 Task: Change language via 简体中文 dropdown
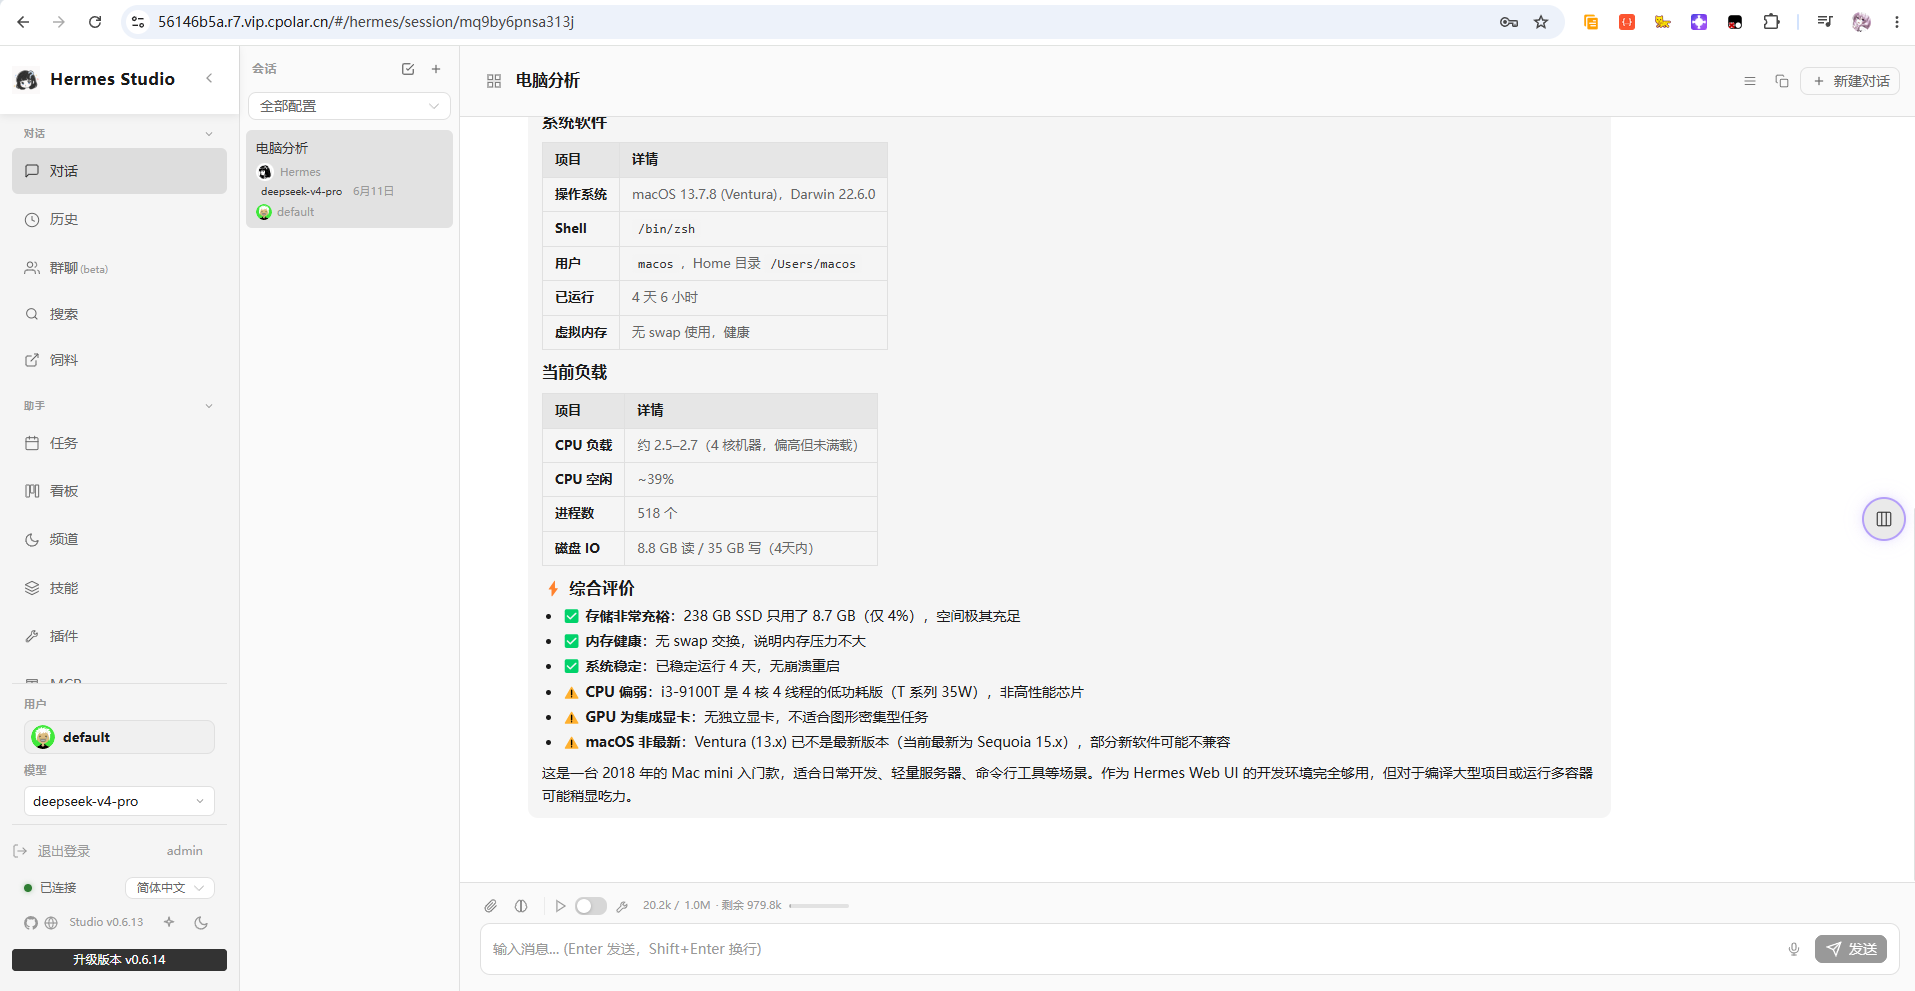pos(169,888)
